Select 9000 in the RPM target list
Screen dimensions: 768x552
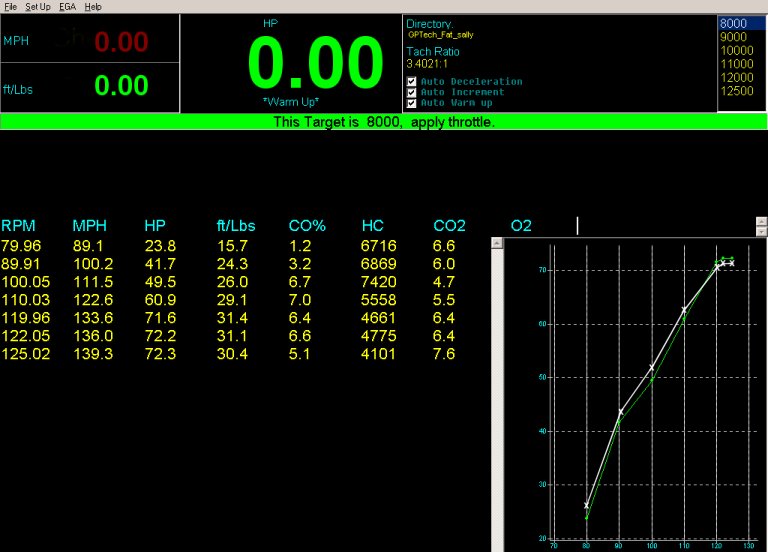[x=733, y=37]
